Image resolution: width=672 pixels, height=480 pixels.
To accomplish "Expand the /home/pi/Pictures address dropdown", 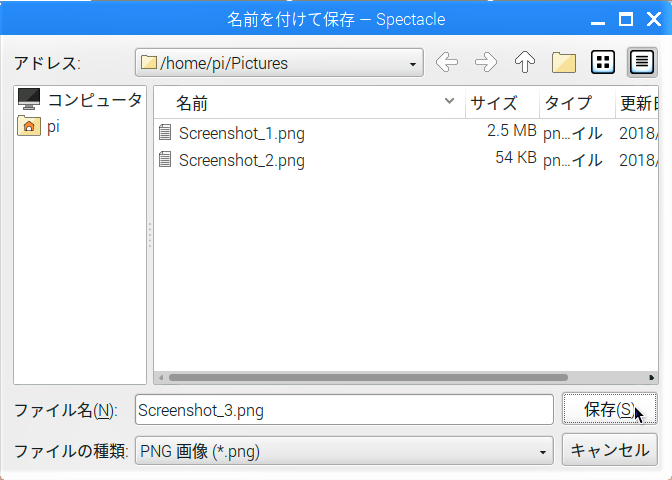I will pyautogui.click(x=412, y=64).
